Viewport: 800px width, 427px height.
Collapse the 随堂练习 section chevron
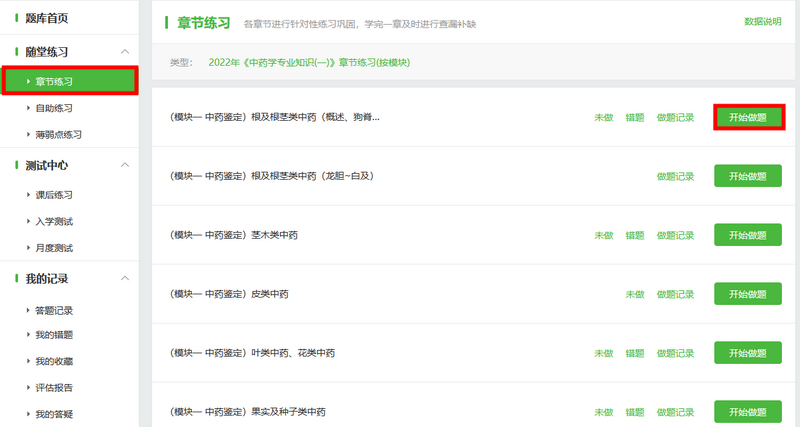pyautogui.click(x=124, y=51)
